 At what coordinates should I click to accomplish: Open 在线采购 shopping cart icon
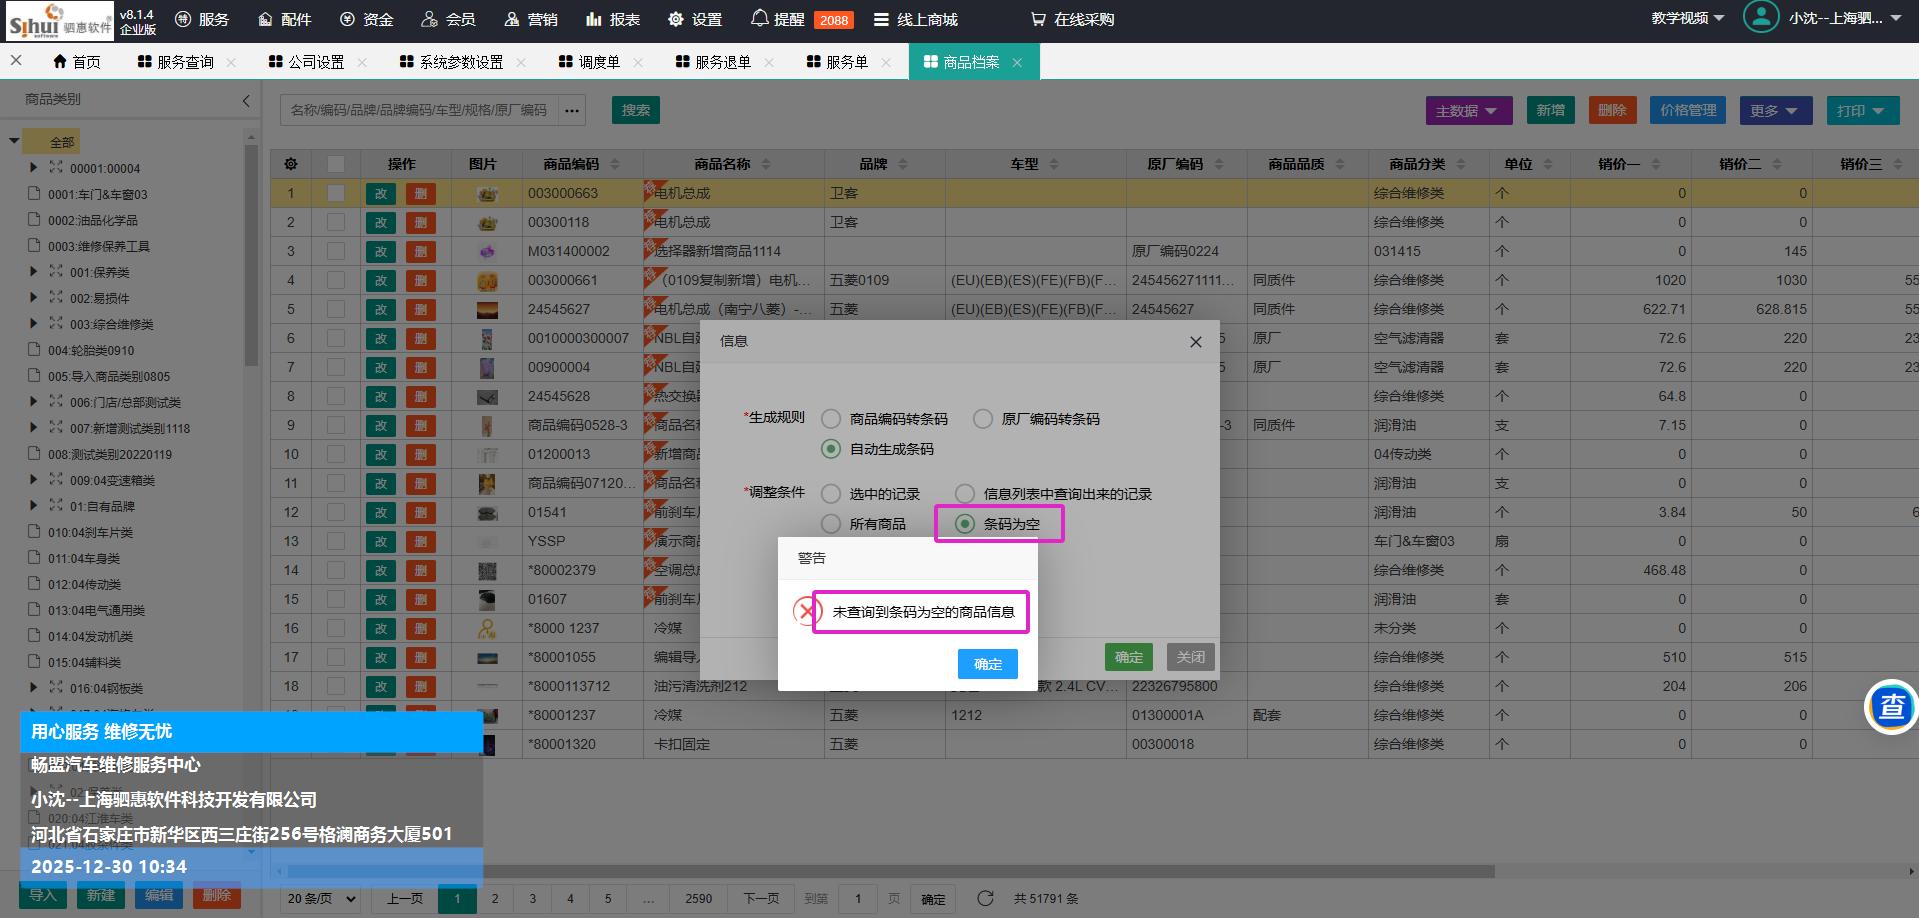[x=1039, y=19]
